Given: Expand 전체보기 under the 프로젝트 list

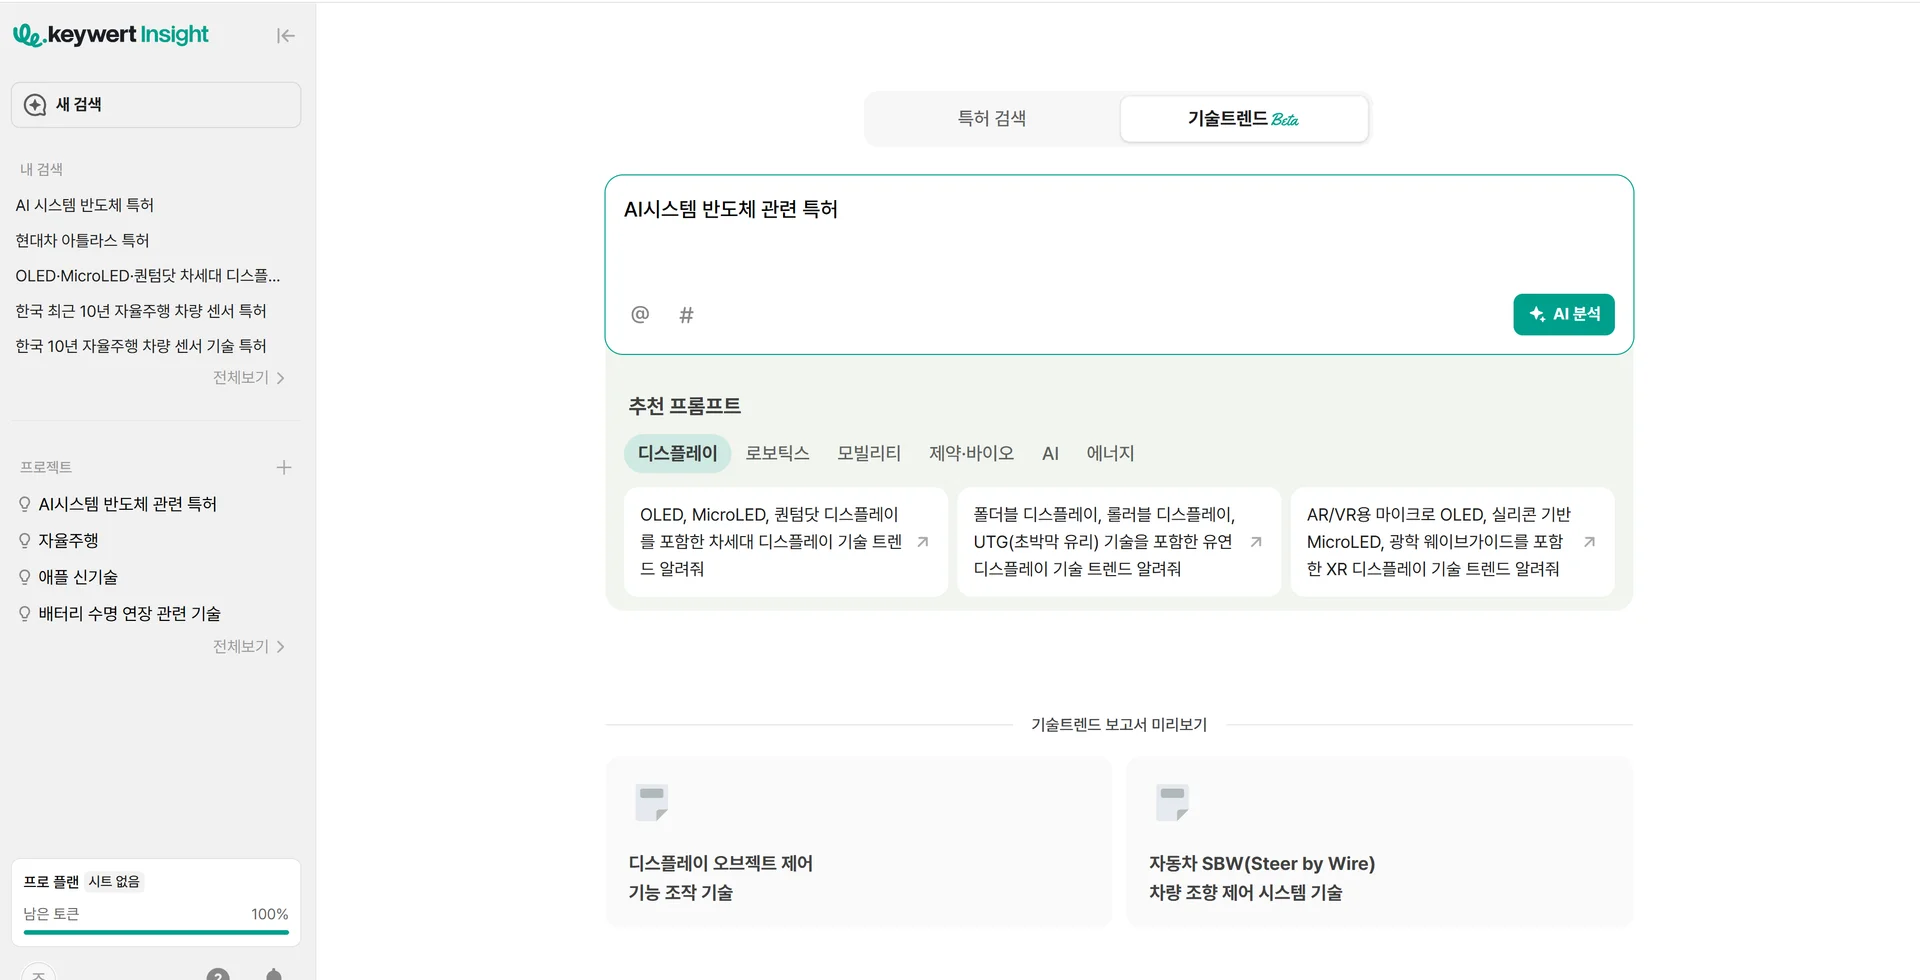Looking at the screenshot, I should [x=249, y=647].
